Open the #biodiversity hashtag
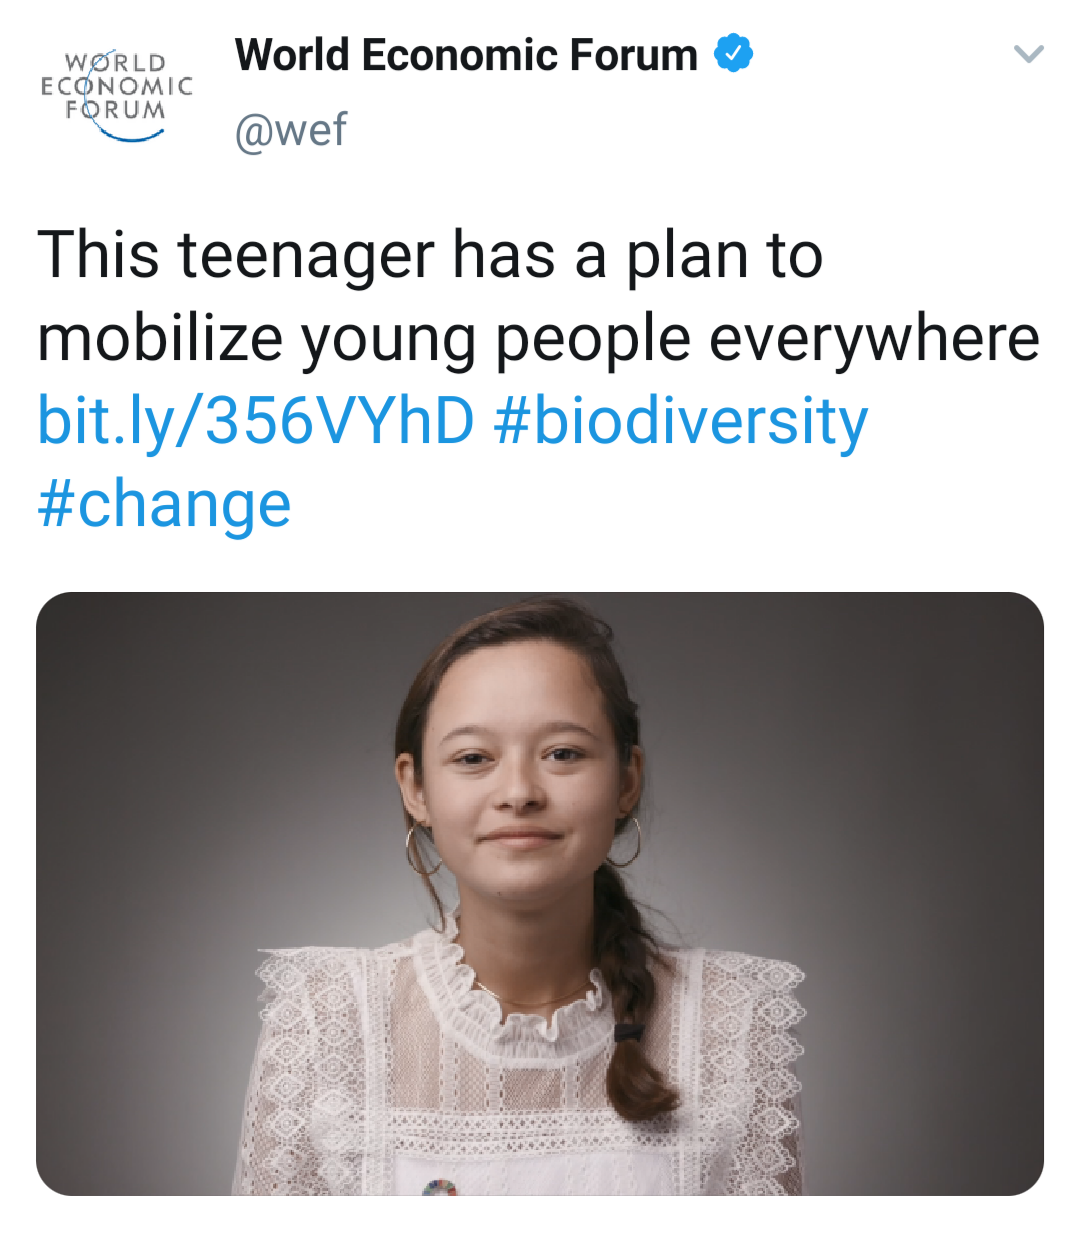 [x=681, y=421]
